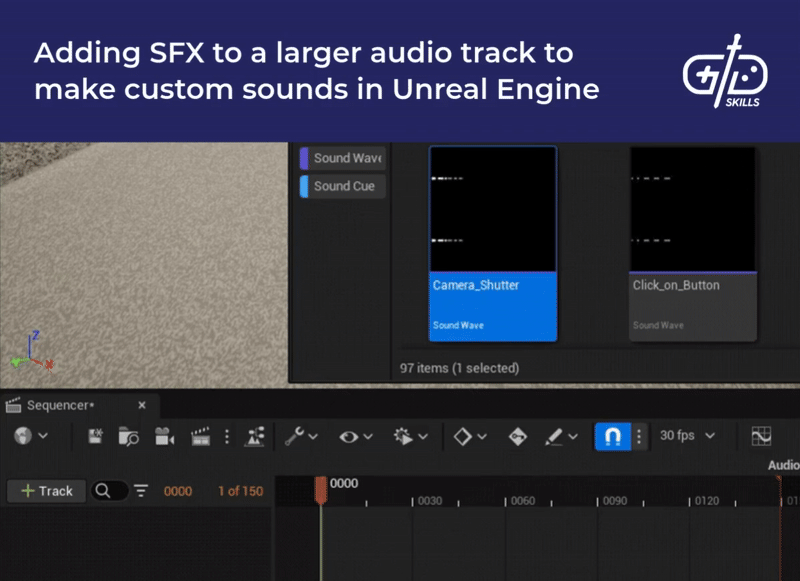Toggle snapping with the magnet icon
The image size is (800, 581).
coord(615,436)
